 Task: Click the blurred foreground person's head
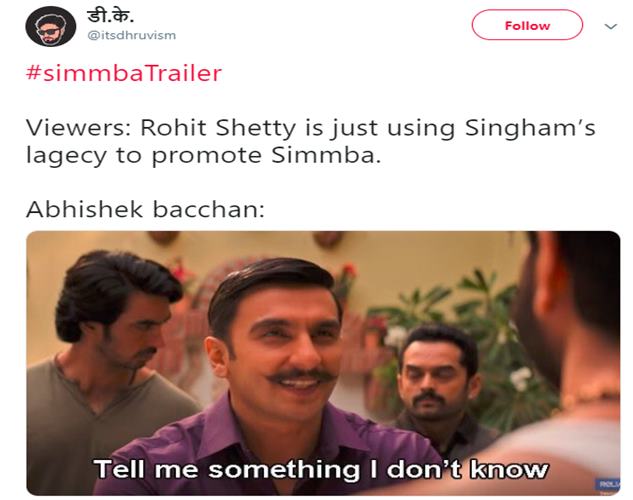pyautogui.click(x=571, y=307)
